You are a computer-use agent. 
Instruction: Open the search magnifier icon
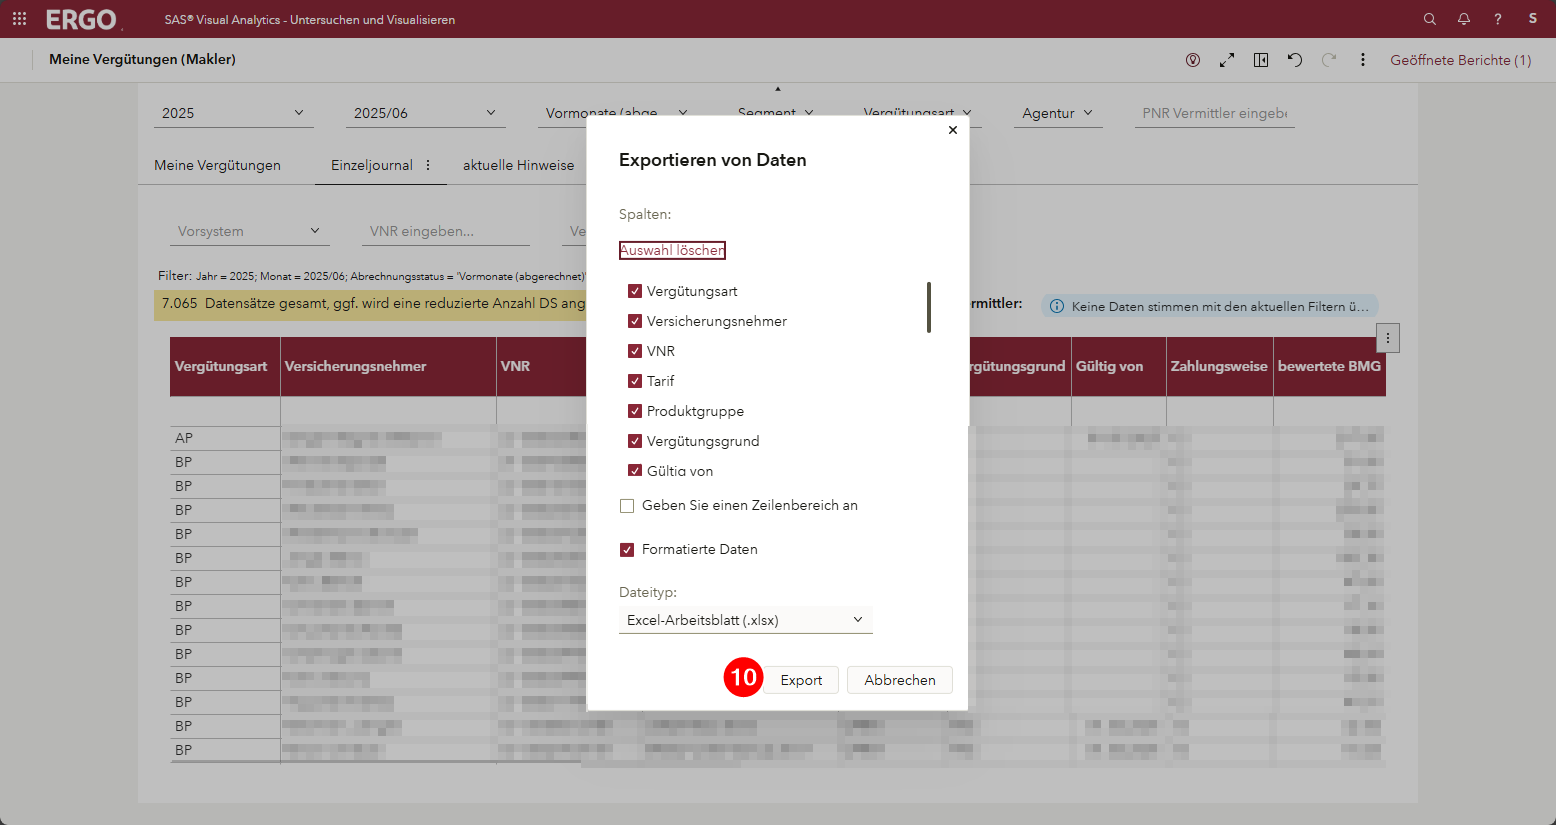[1430, 19]
